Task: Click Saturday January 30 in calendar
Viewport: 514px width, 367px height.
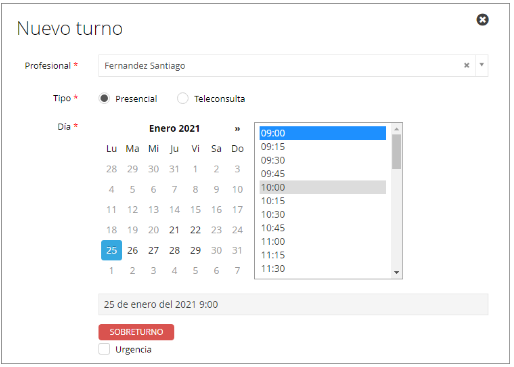Action: (216, 250)
